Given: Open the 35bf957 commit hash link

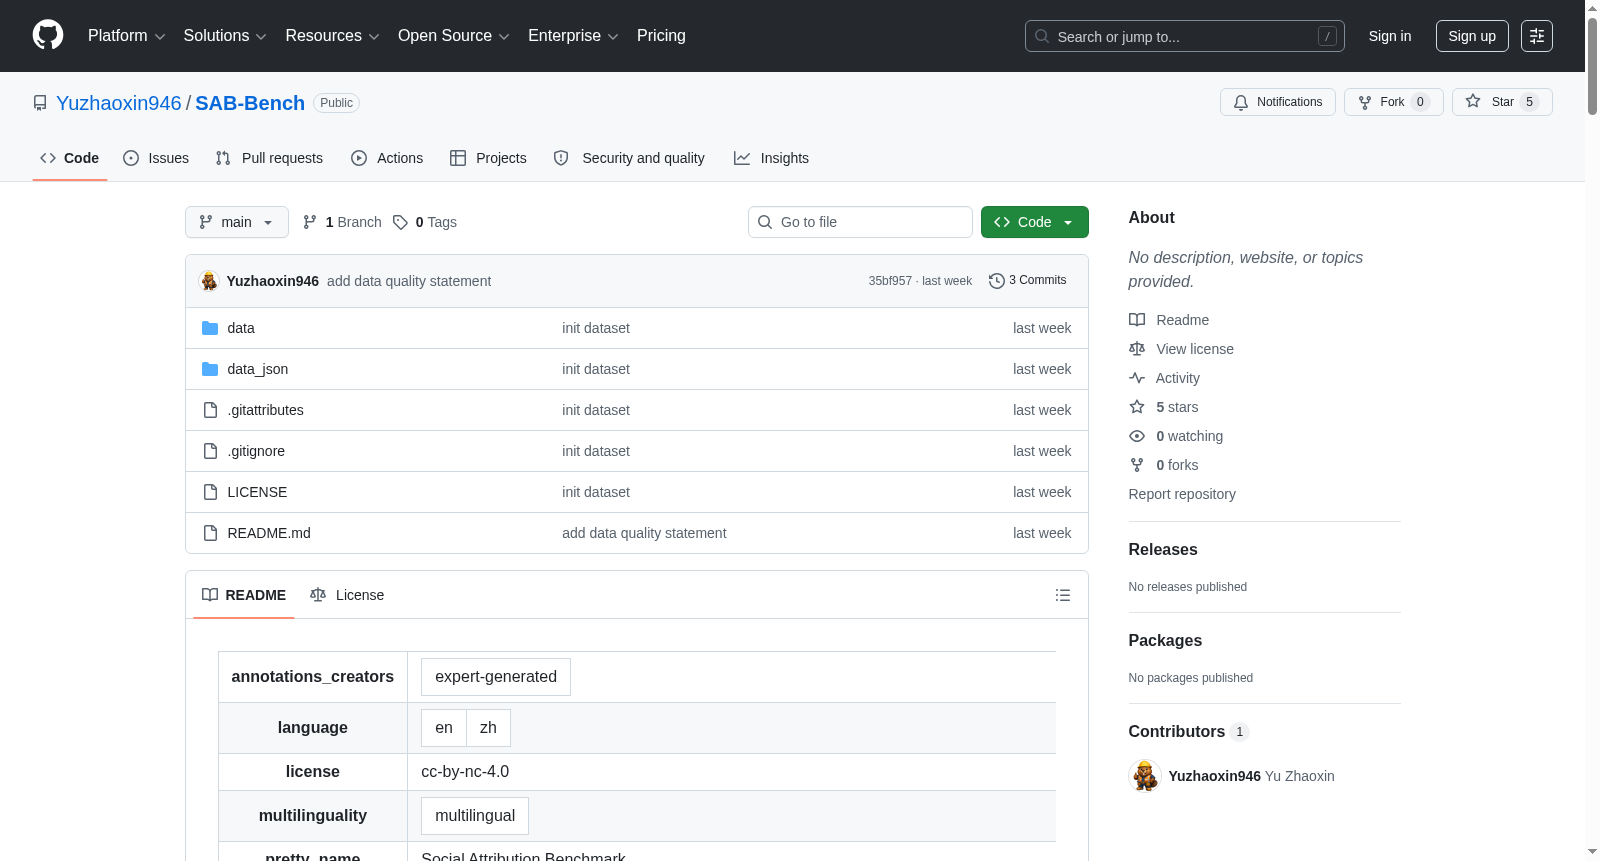Looking at the screenshot, I should (x=890, y=281).
